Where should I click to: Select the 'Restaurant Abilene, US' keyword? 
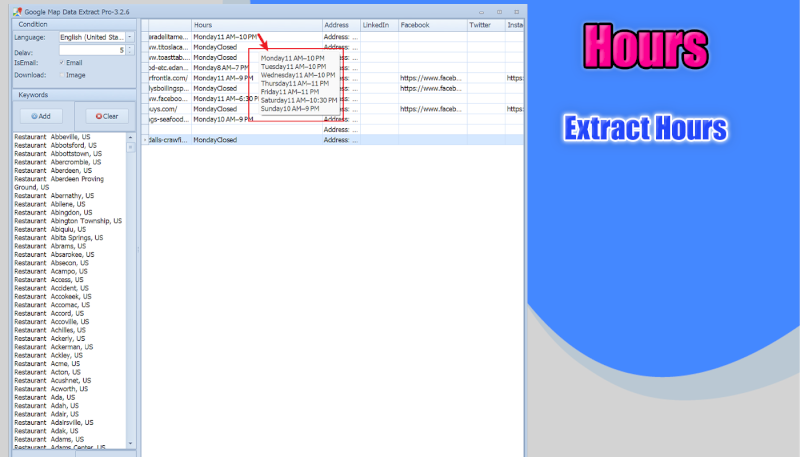coord(53,204)
